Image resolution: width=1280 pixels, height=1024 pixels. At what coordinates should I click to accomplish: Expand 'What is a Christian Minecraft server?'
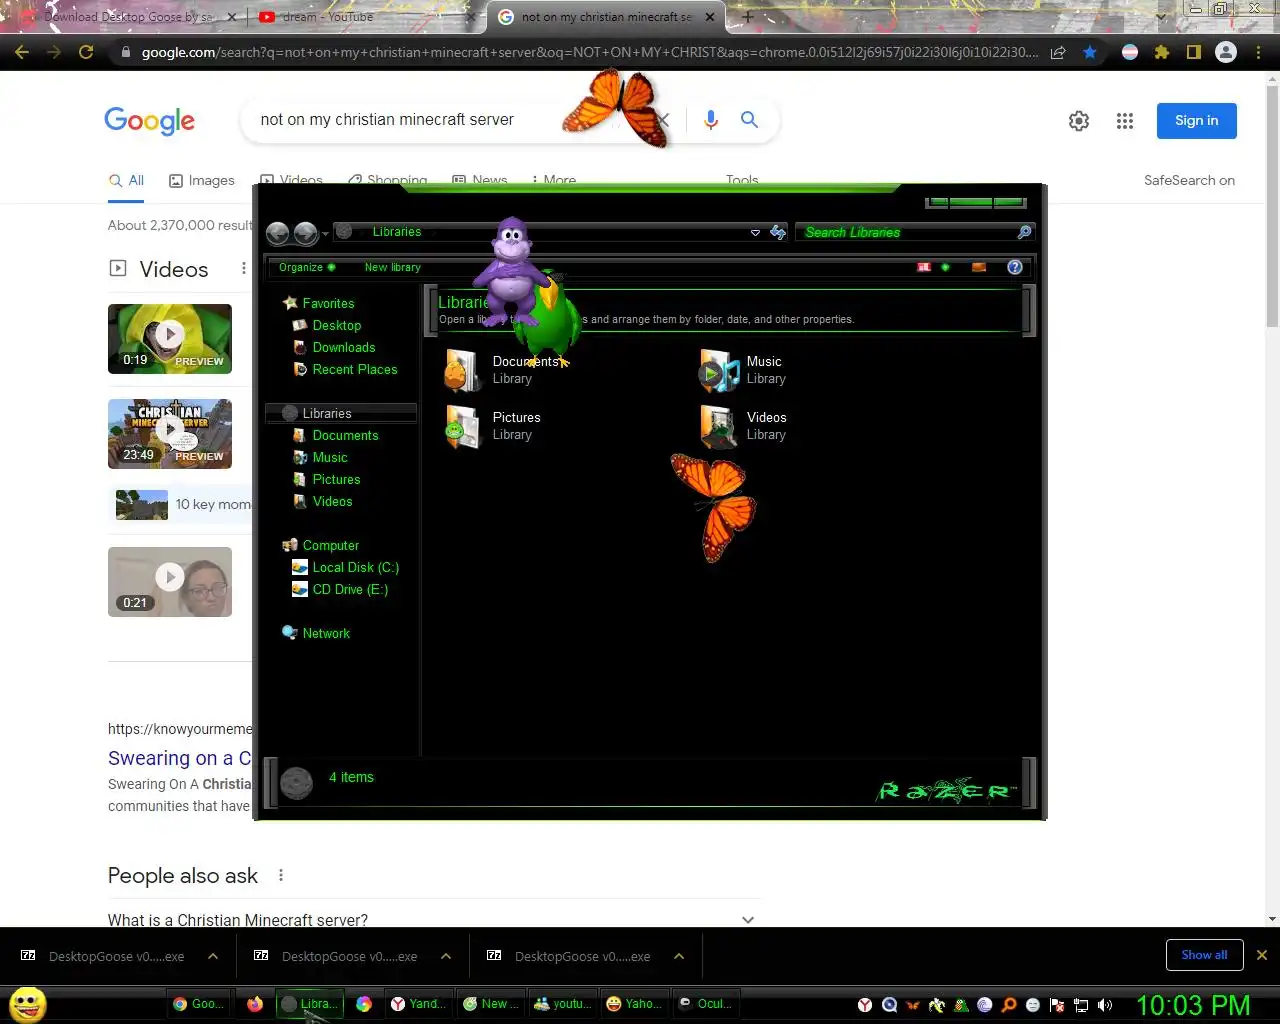click(x=432, y=920)
